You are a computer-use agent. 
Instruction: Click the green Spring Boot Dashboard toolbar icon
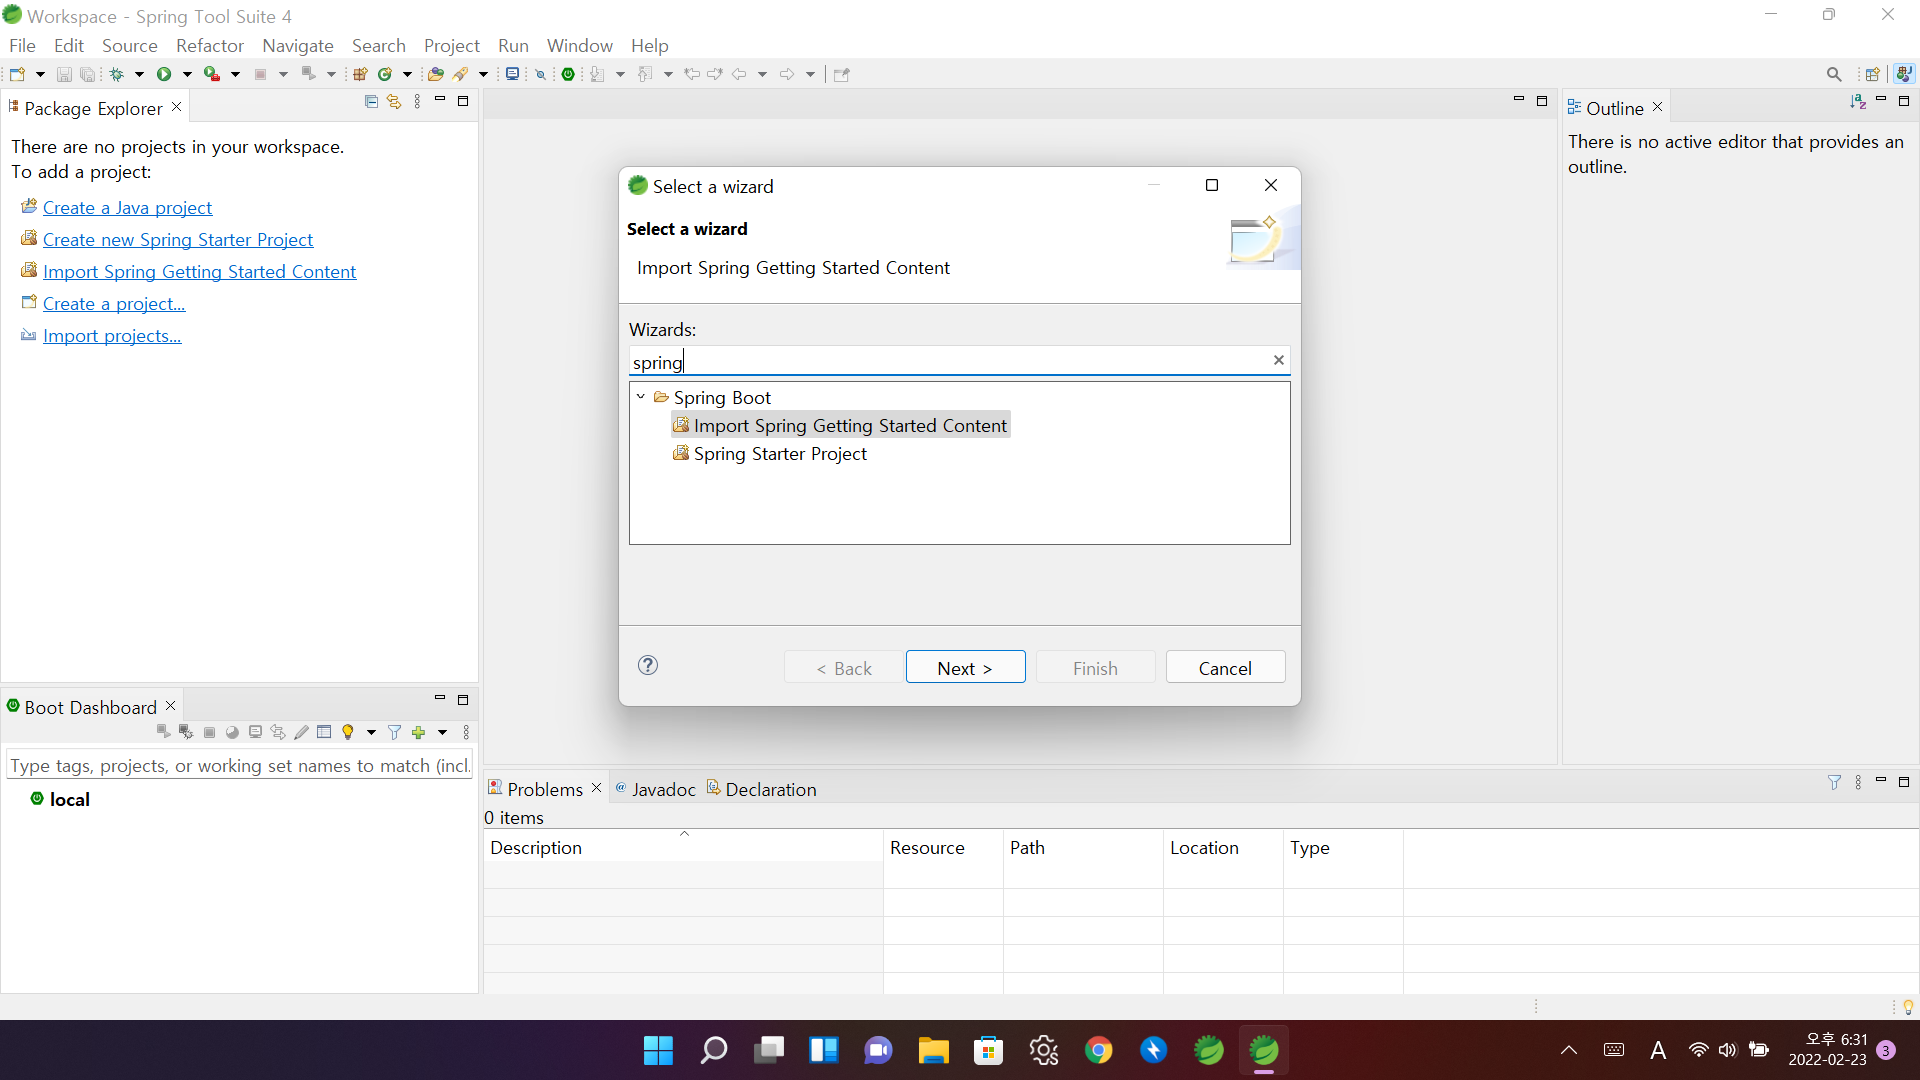[568, 74]
